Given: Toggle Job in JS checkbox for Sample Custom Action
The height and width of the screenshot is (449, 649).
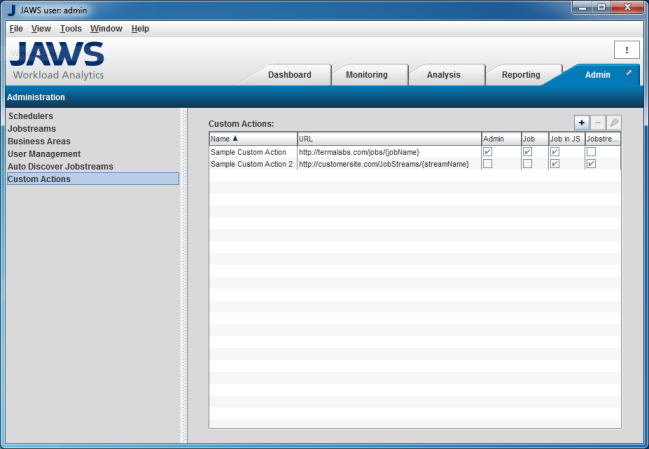Looking at the screenshot, I should [x=555, y=152].
